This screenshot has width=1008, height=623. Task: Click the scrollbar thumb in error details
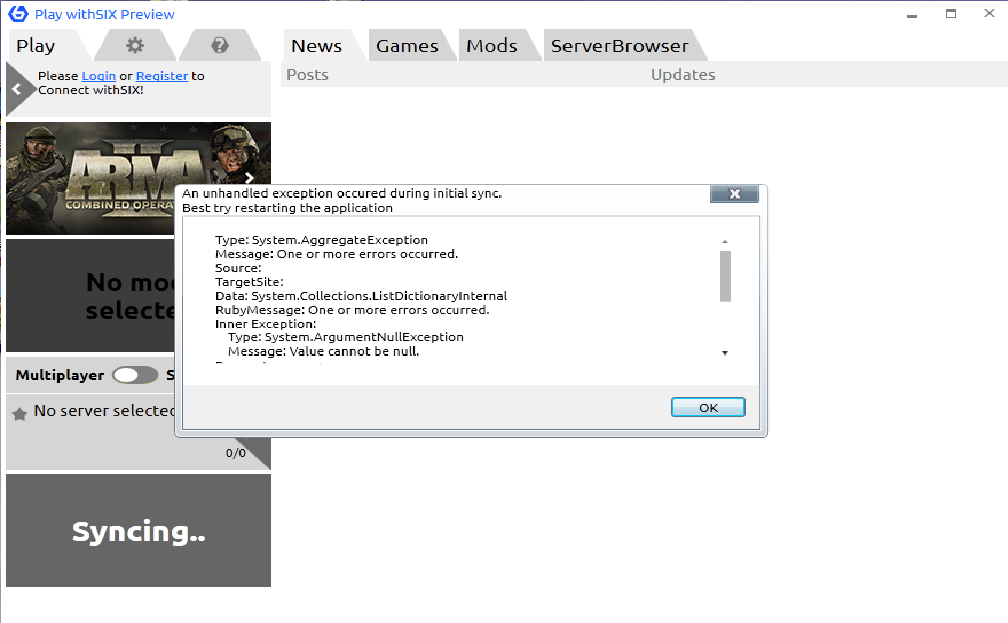pos(725,276)
